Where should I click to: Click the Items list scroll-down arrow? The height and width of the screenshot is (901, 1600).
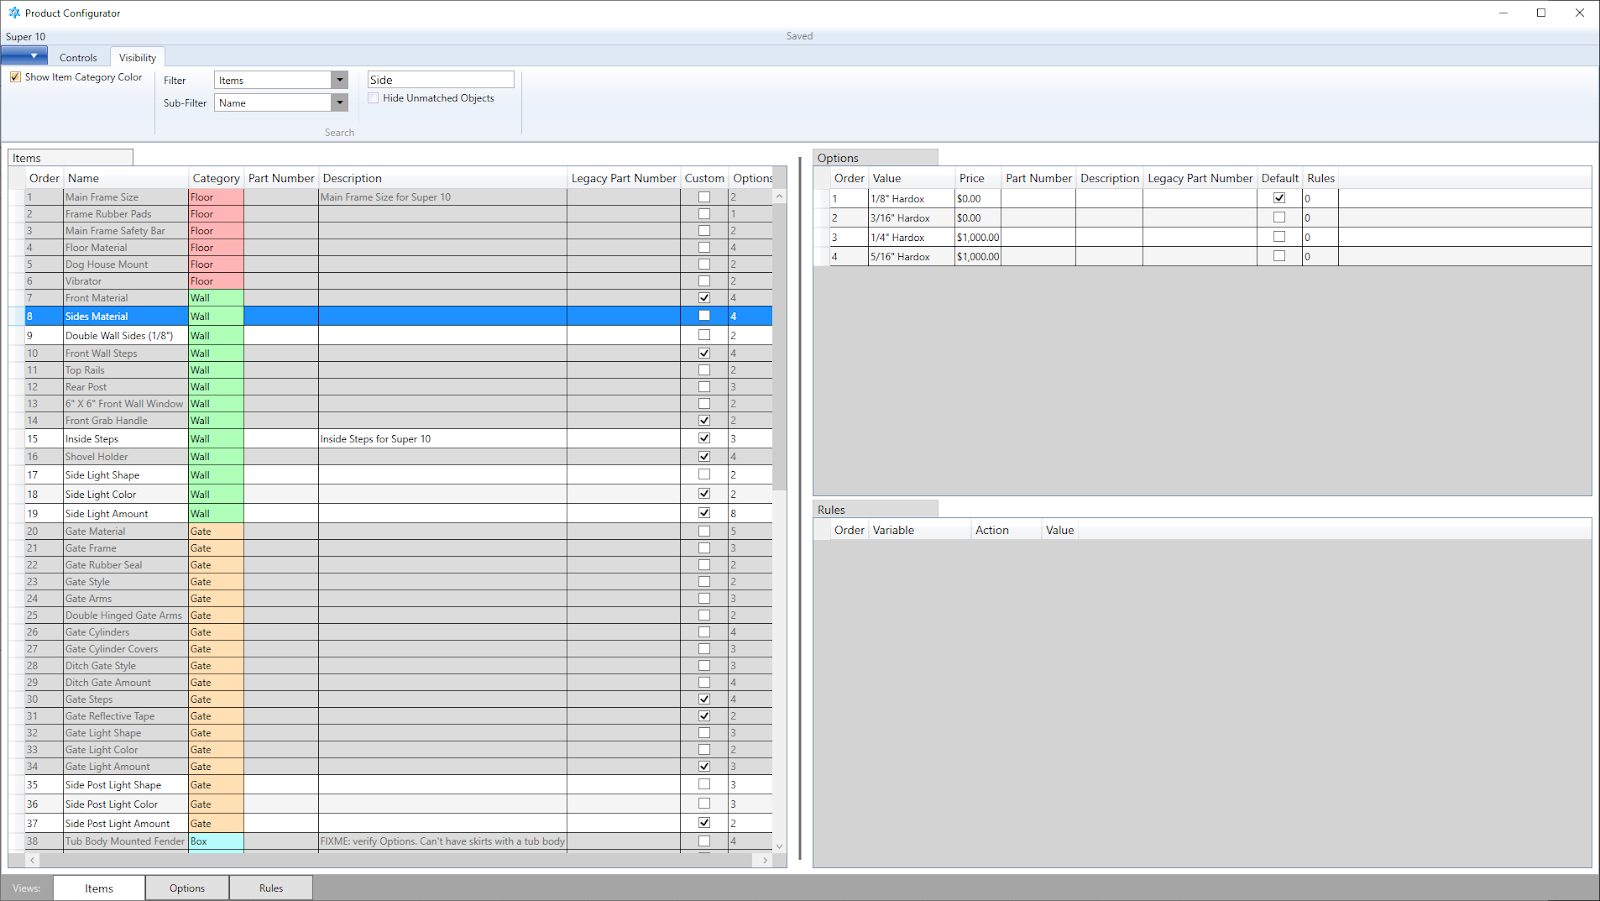779,846
